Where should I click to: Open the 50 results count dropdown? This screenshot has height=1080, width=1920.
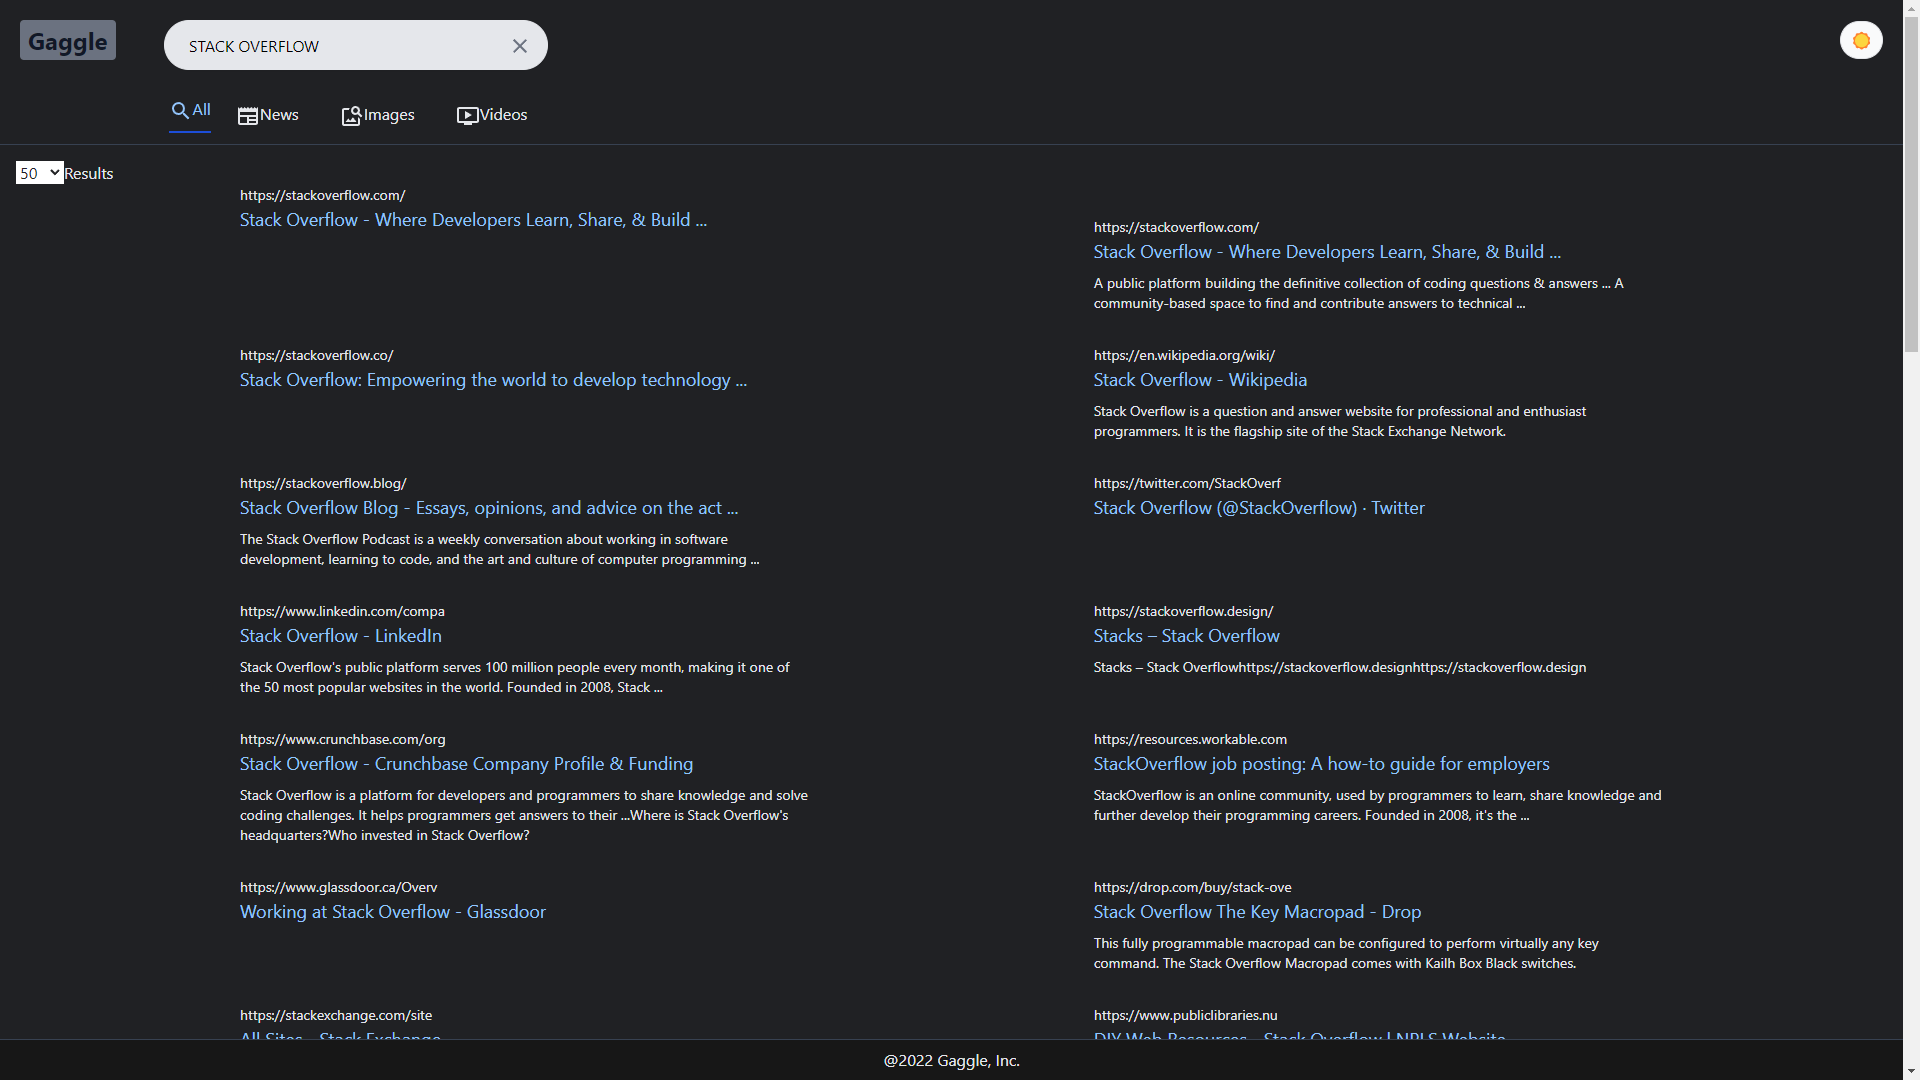click(40, 173)
